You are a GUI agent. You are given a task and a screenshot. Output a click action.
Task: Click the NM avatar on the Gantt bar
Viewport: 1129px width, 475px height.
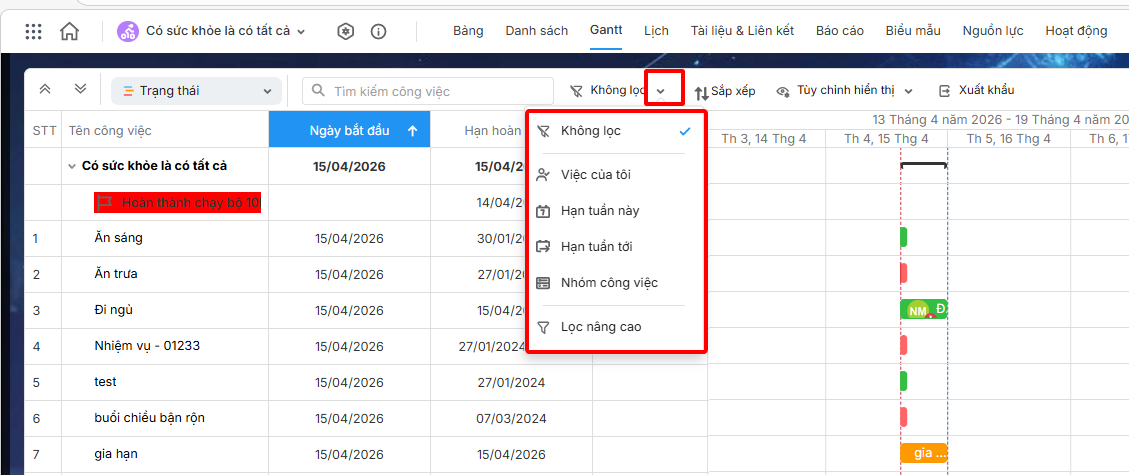pos(917,311)
